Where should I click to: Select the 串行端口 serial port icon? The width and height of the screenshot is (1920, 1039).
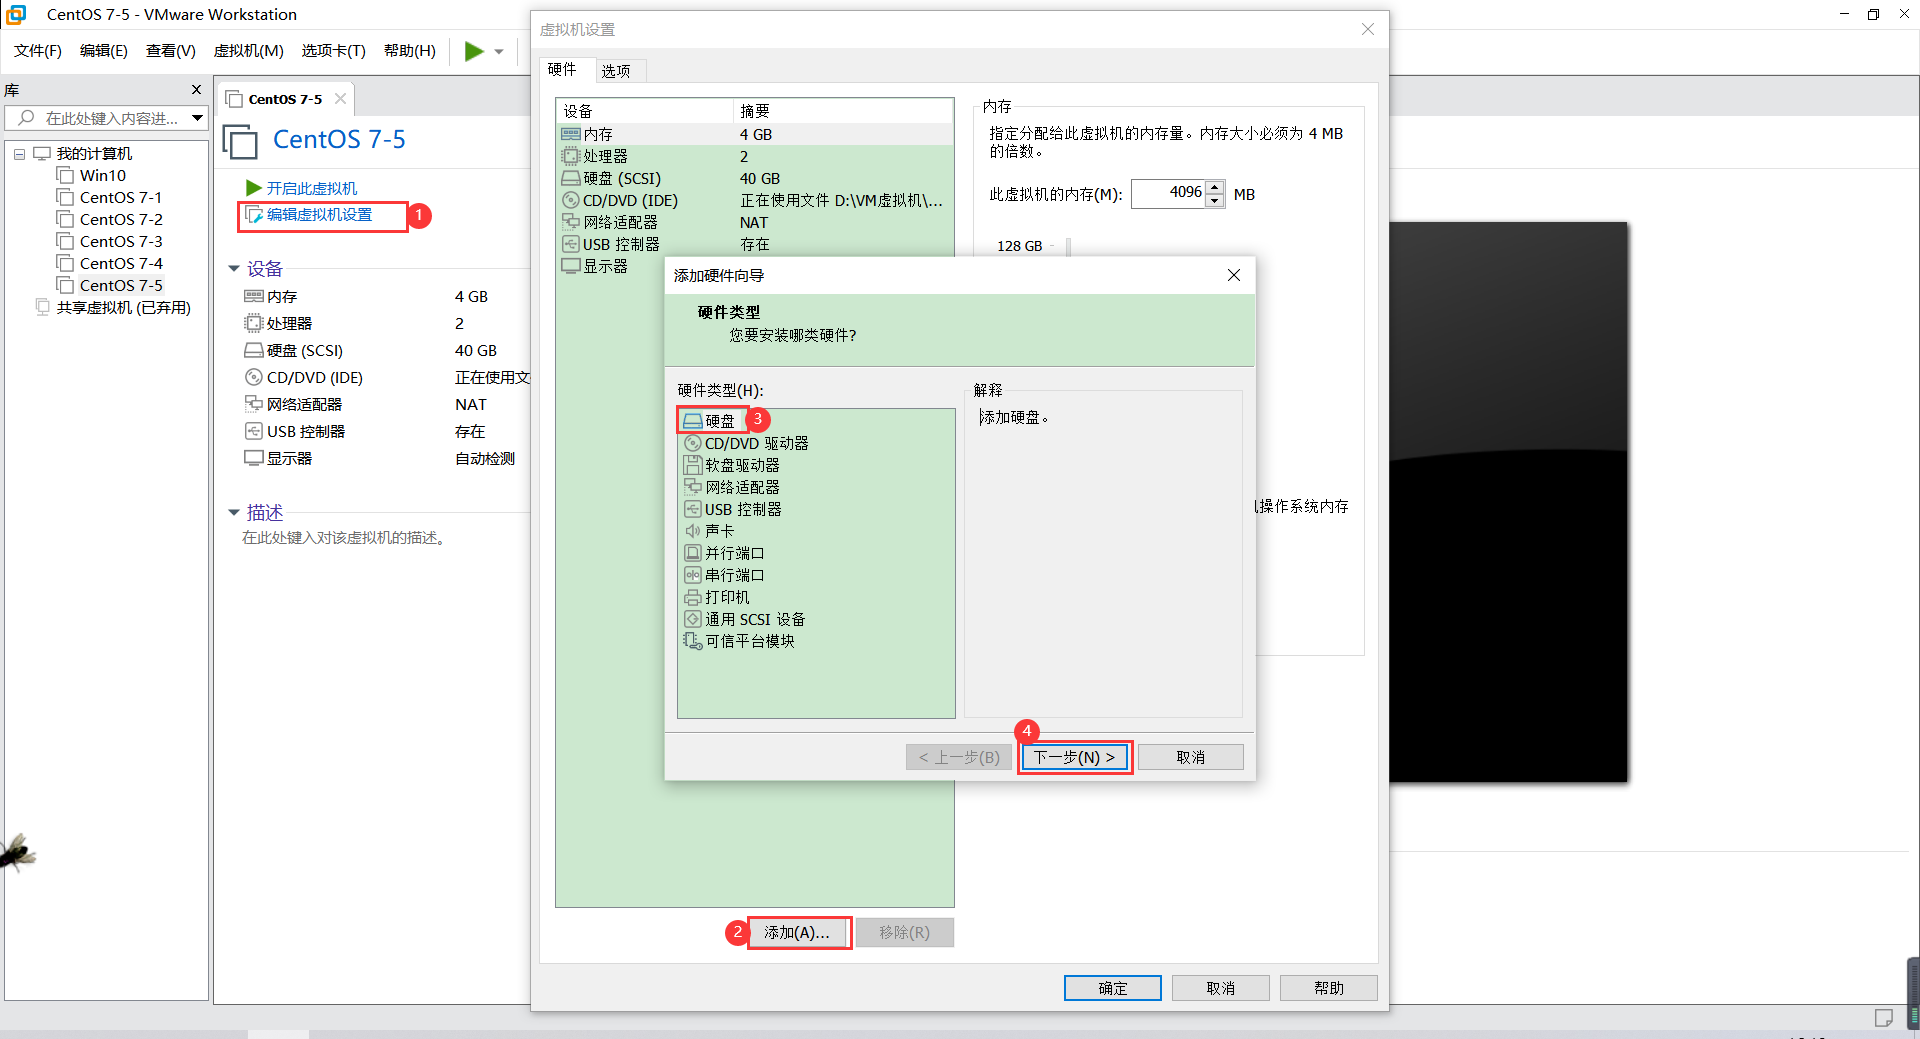(693, 575)
